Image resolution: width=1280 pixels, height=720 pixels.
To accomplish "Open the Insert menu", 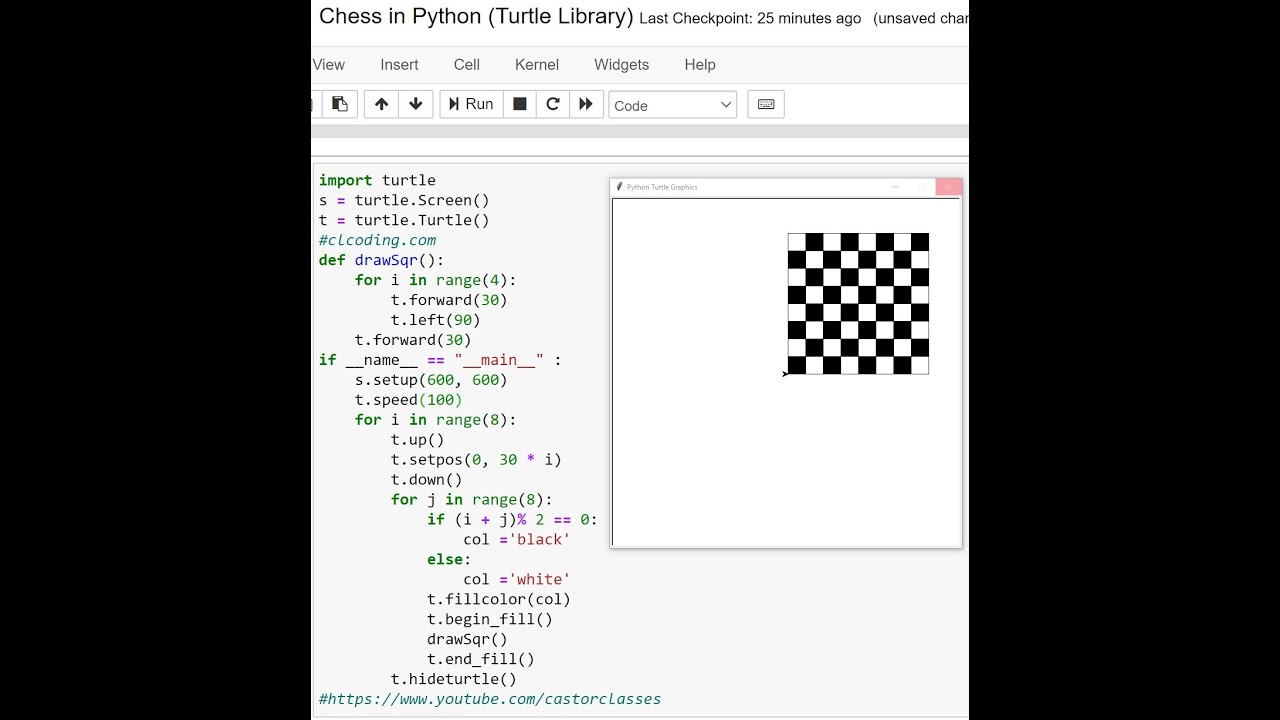I will click(x=399, y=64).
